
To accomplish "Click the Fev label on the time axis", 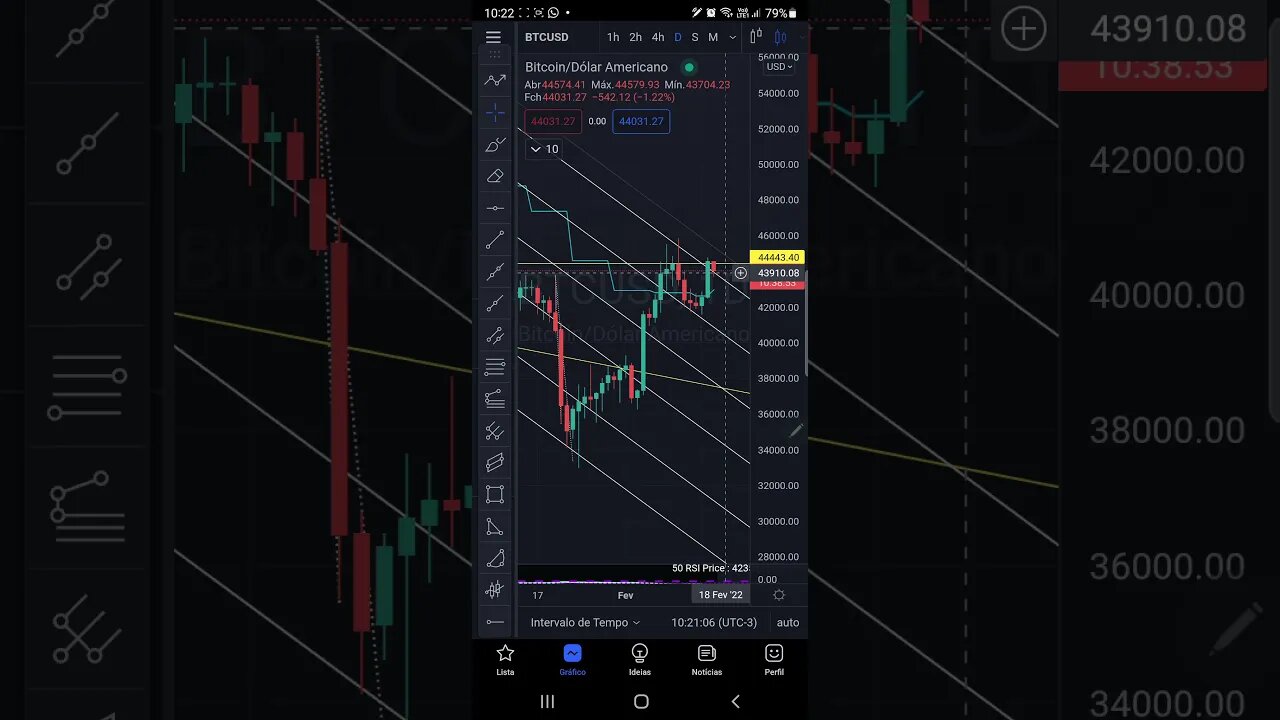I will tap(625, 595).
